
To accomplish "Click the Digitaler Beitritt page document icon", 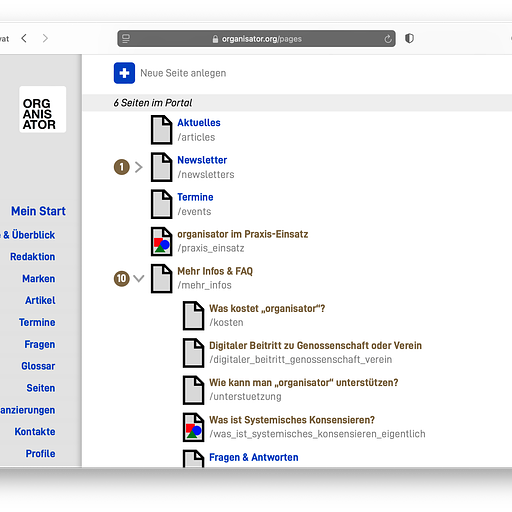I will coord(194,353).
